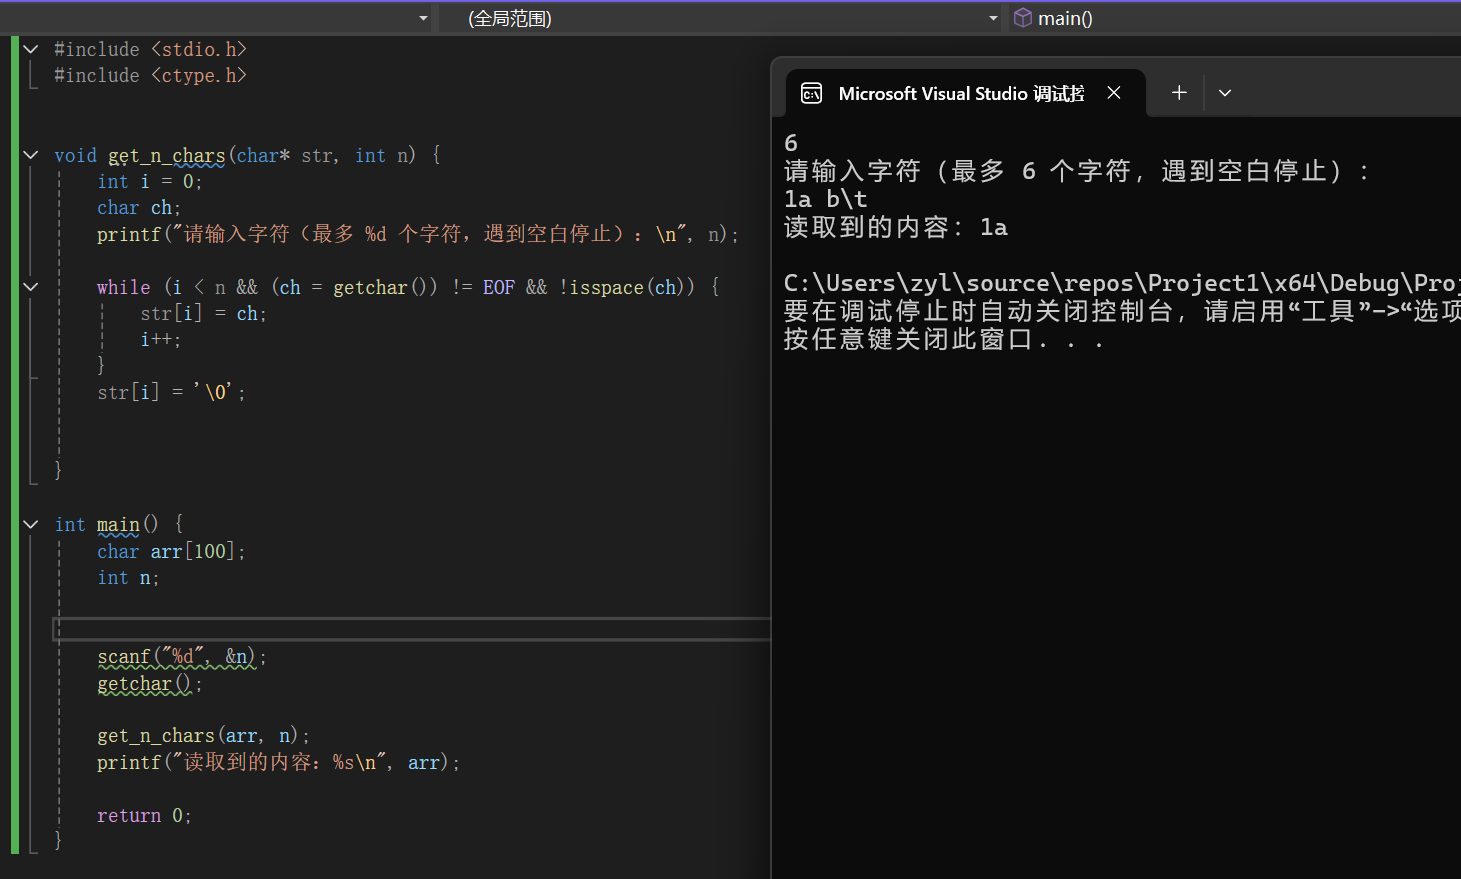
Task: Click the #include <ctype.h> line
Action: pyautogui.click(x=150, y=75)
